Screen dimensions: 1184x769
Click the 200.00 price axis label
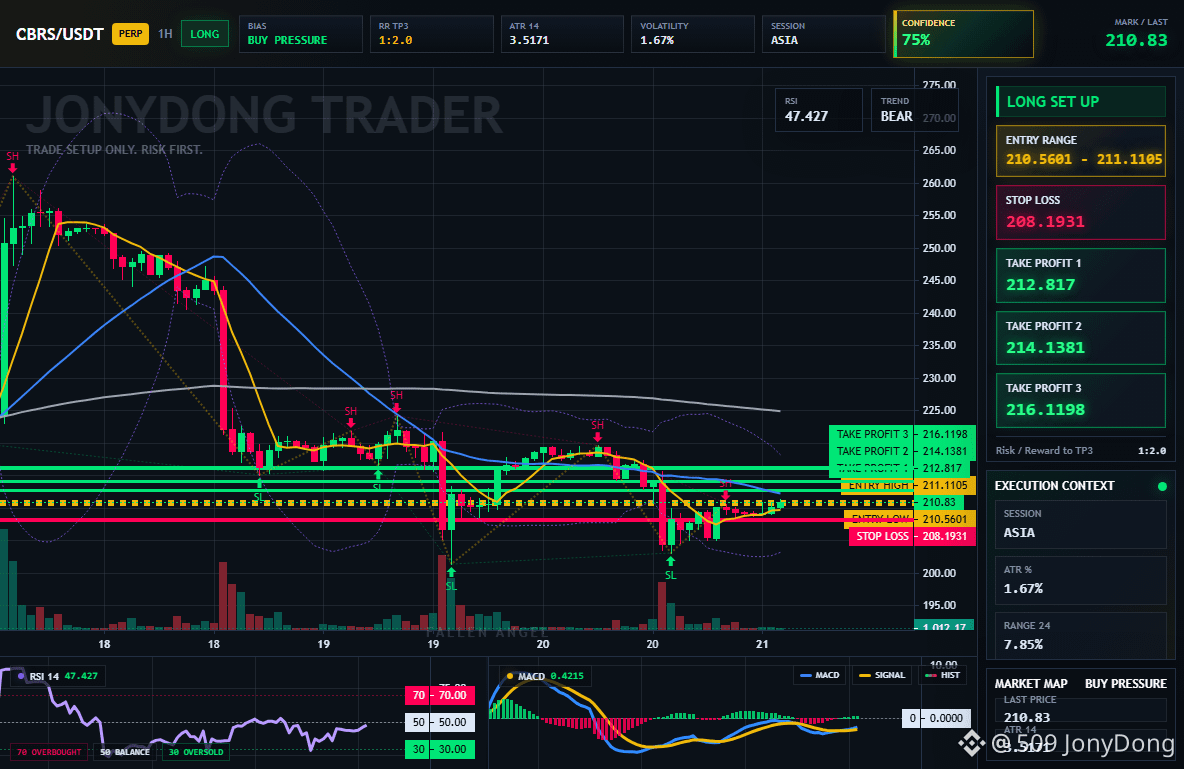939,573
